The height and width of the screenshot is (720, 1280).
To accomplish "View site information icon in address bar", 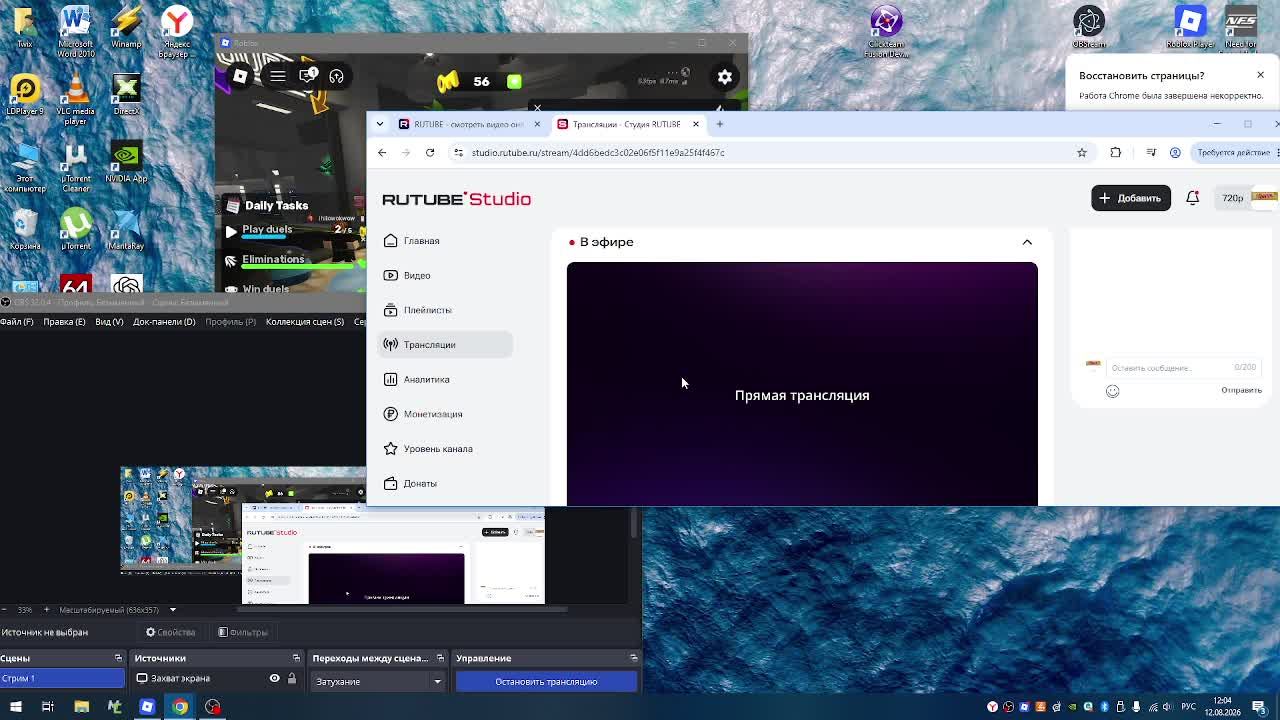I will 458,152.
